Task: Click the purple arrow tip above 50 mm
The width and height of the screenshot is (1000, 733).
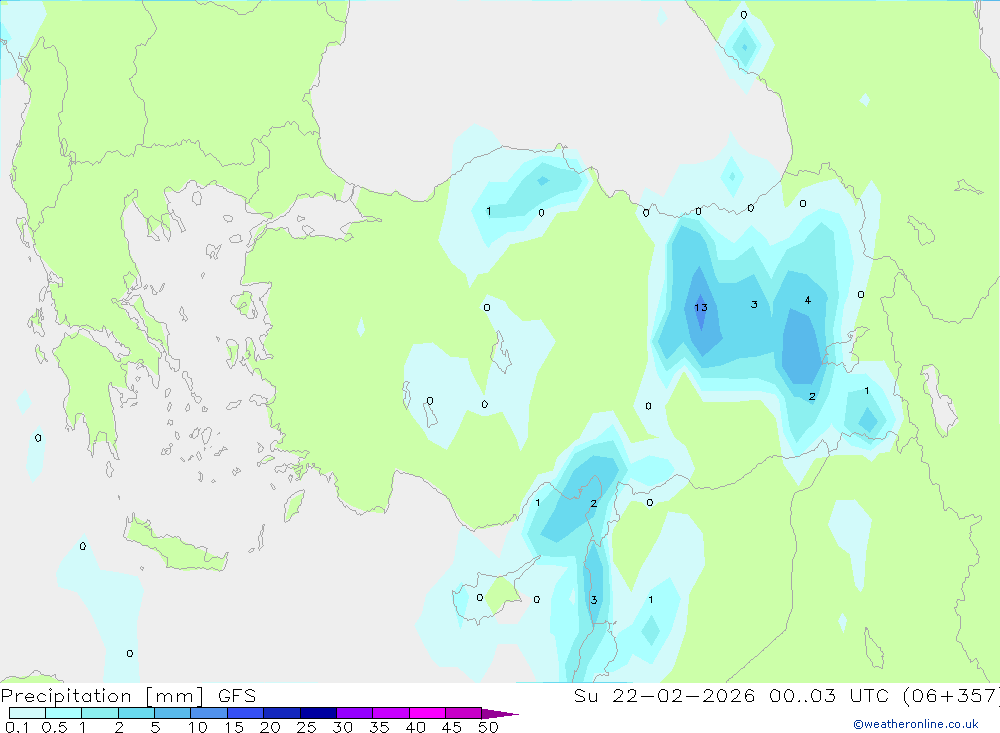Action: [500, 713]
